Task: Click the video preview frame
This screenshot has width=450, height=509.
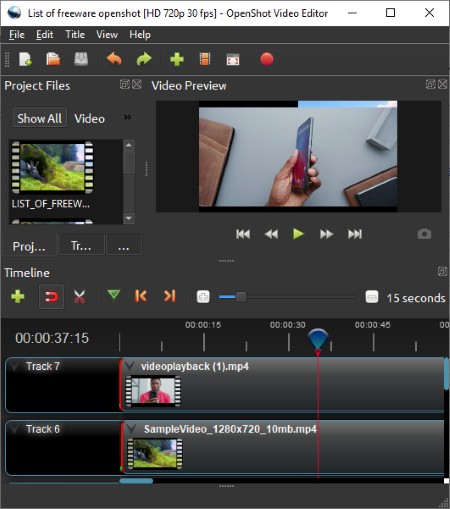Action: pos(298,156)
